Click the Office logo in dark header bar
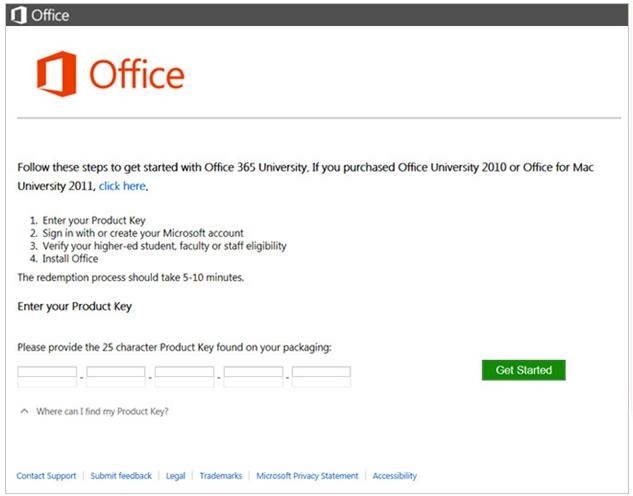The height and width of the screenshot is (496, 633). 40,15
